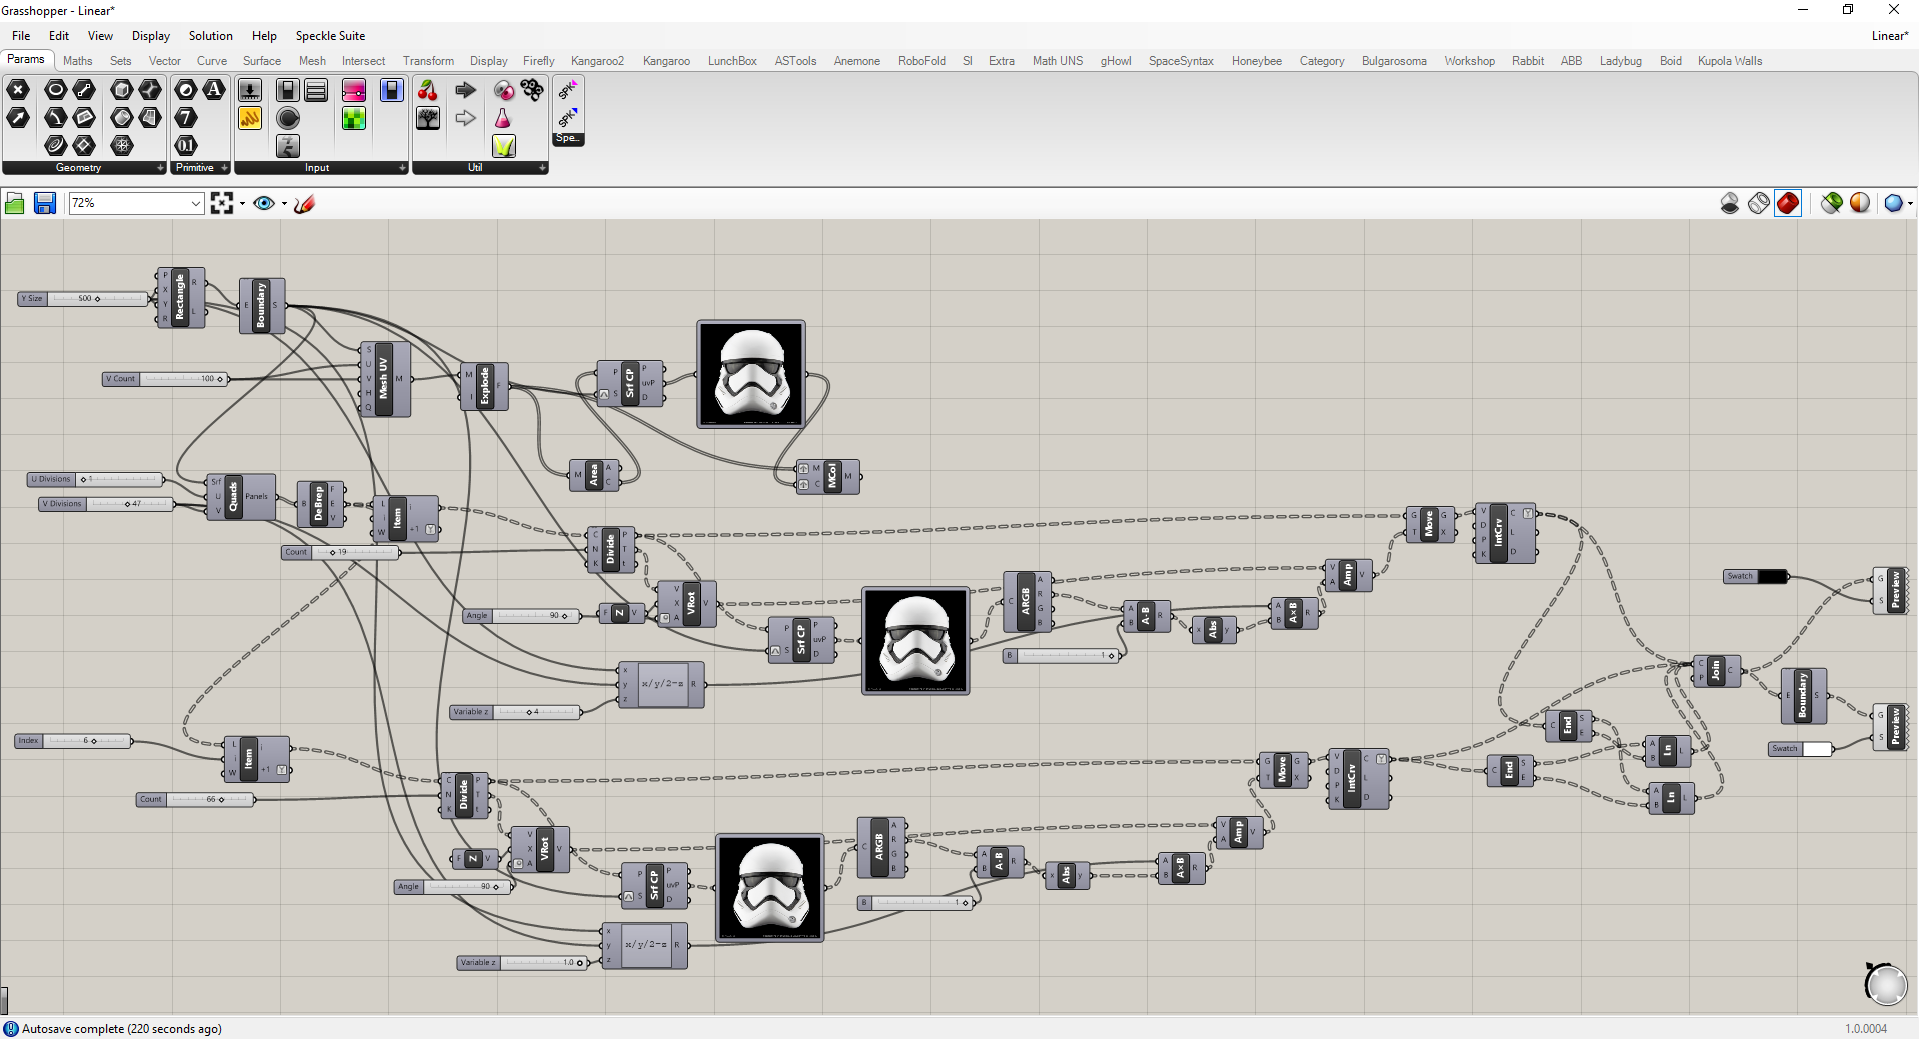Click the stormtrooper Image Sampler near Explode
Image resolution: width=1919 pixels, height=1039 pixels.
click(x=751, y=375)
